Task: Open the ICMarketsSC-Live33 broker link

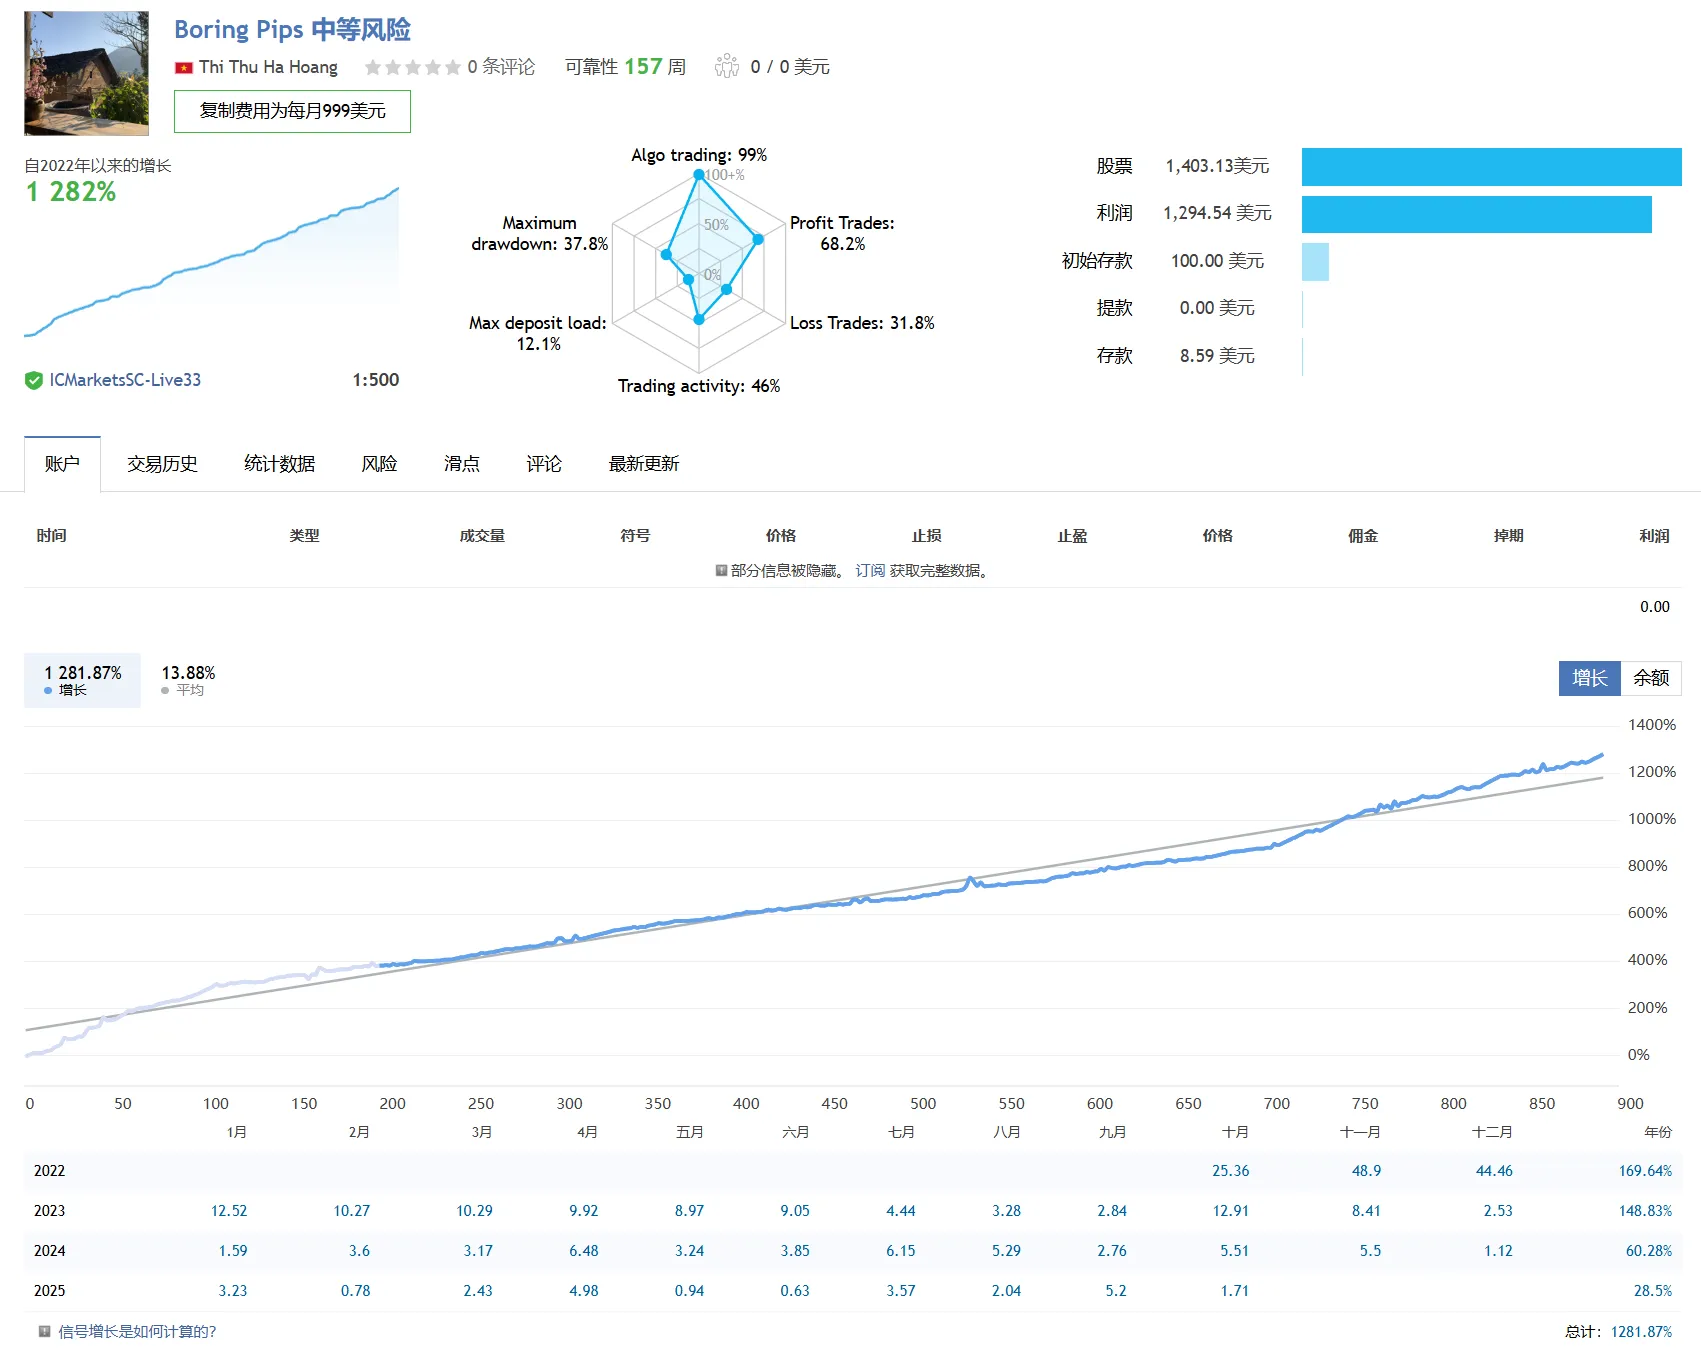Action: (x=125, y=380)
